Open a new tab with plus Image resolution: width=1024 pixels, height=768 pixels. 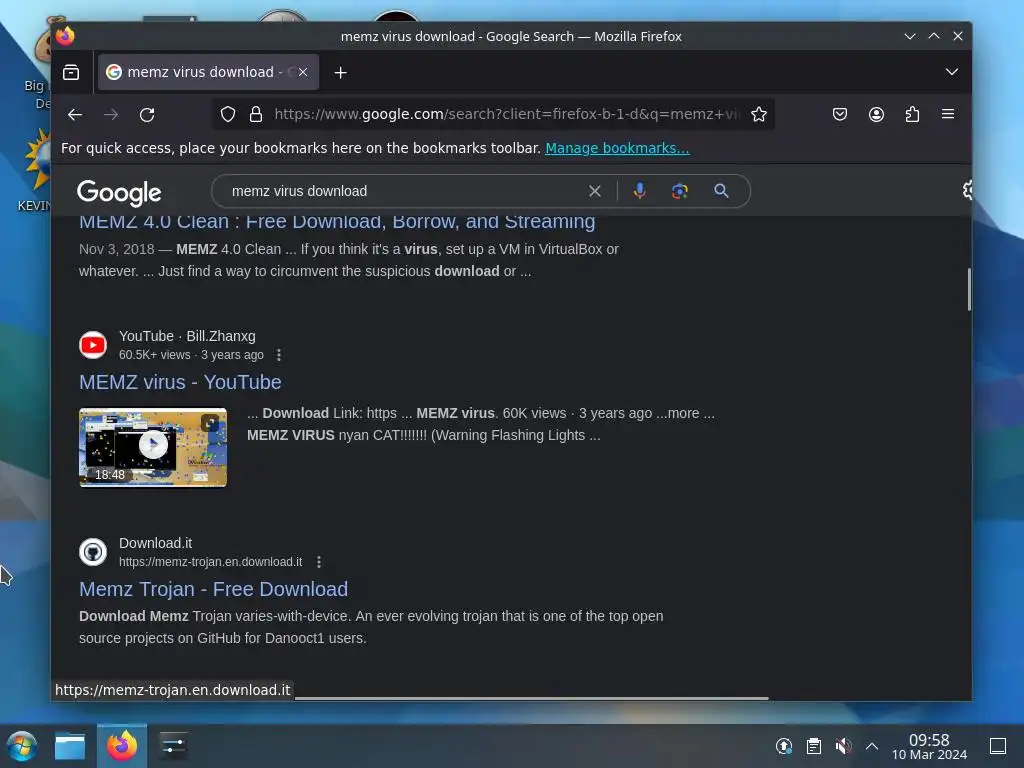[x=340, y=72]
